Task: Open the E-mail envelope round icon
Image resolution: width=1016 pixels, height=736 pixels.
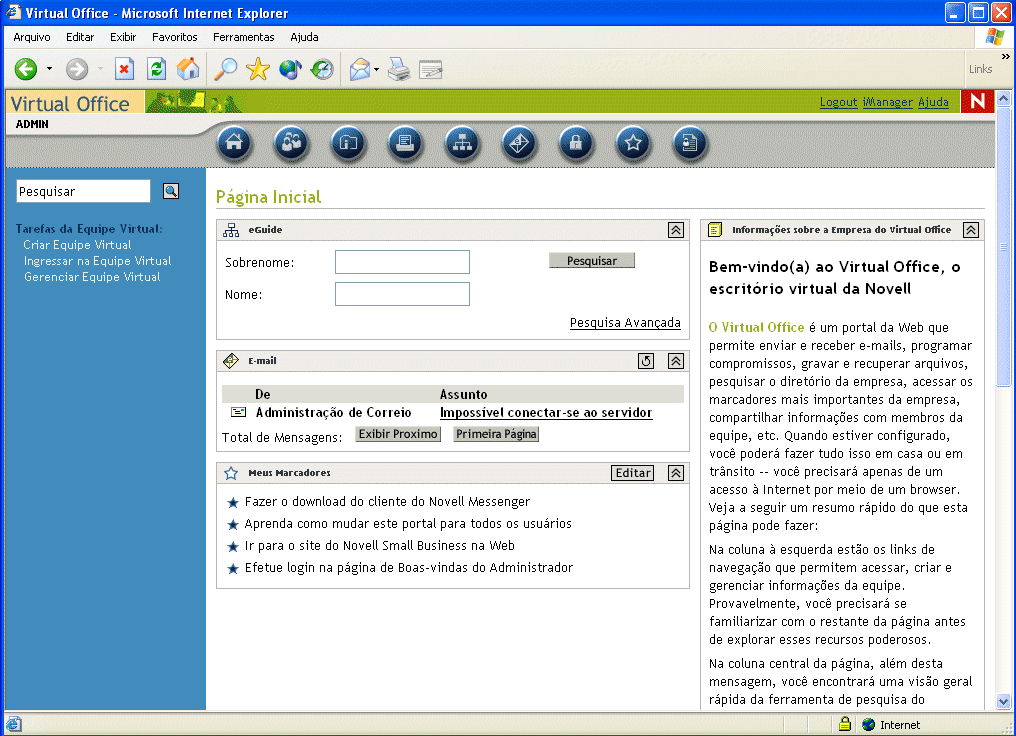Action: click(520, 143)
